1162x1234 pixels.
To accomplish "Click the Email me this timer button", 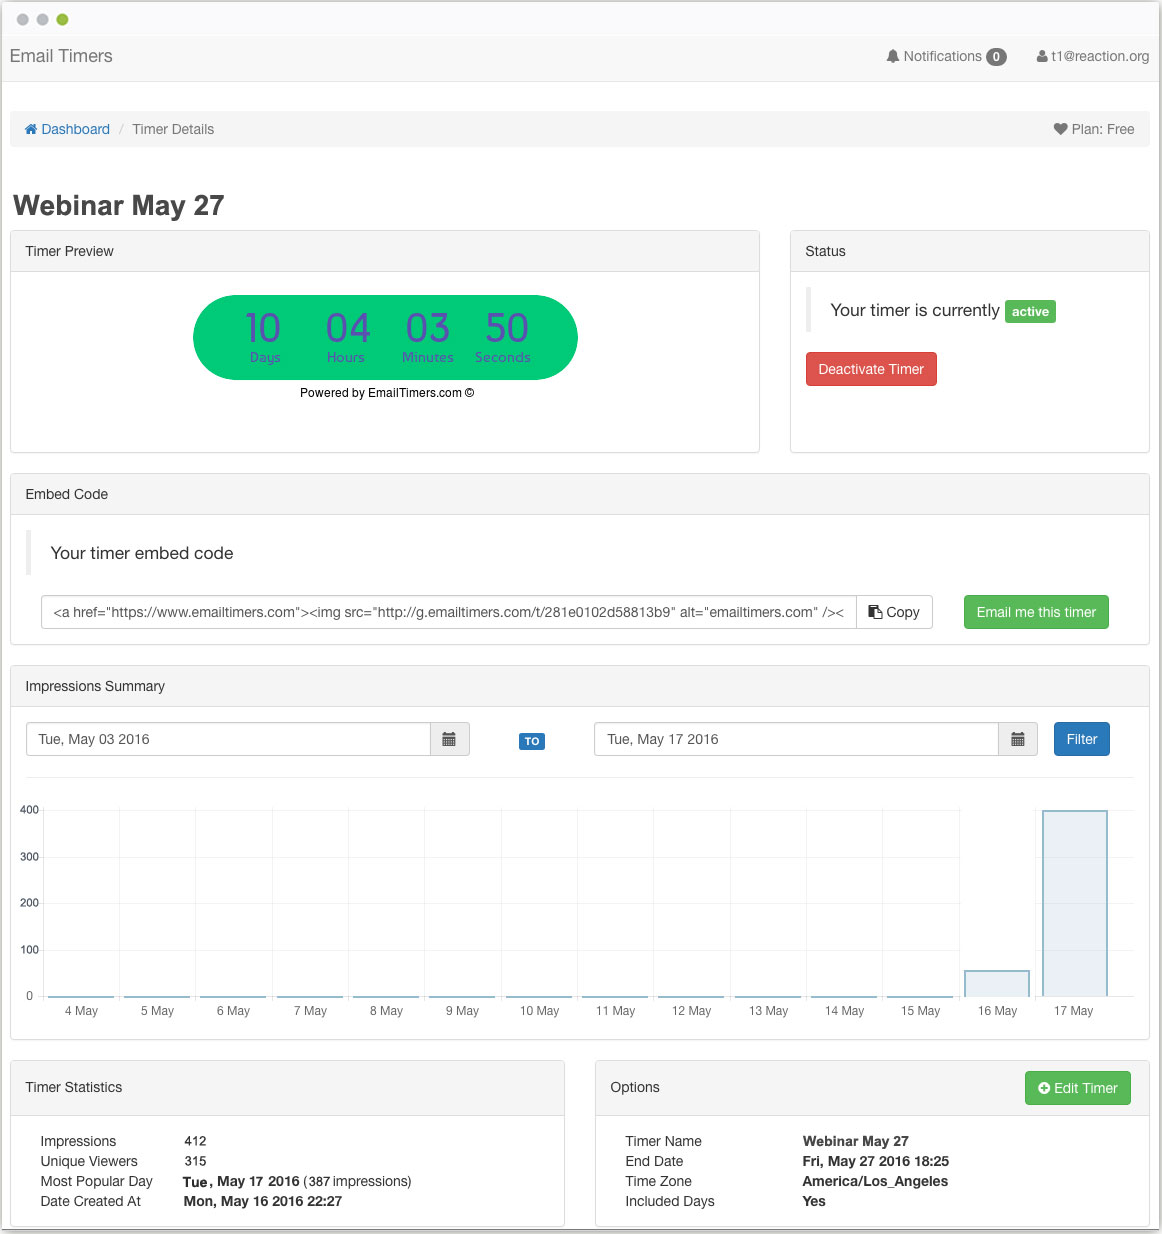I will pyautogui.click(x=1036, y=611).
